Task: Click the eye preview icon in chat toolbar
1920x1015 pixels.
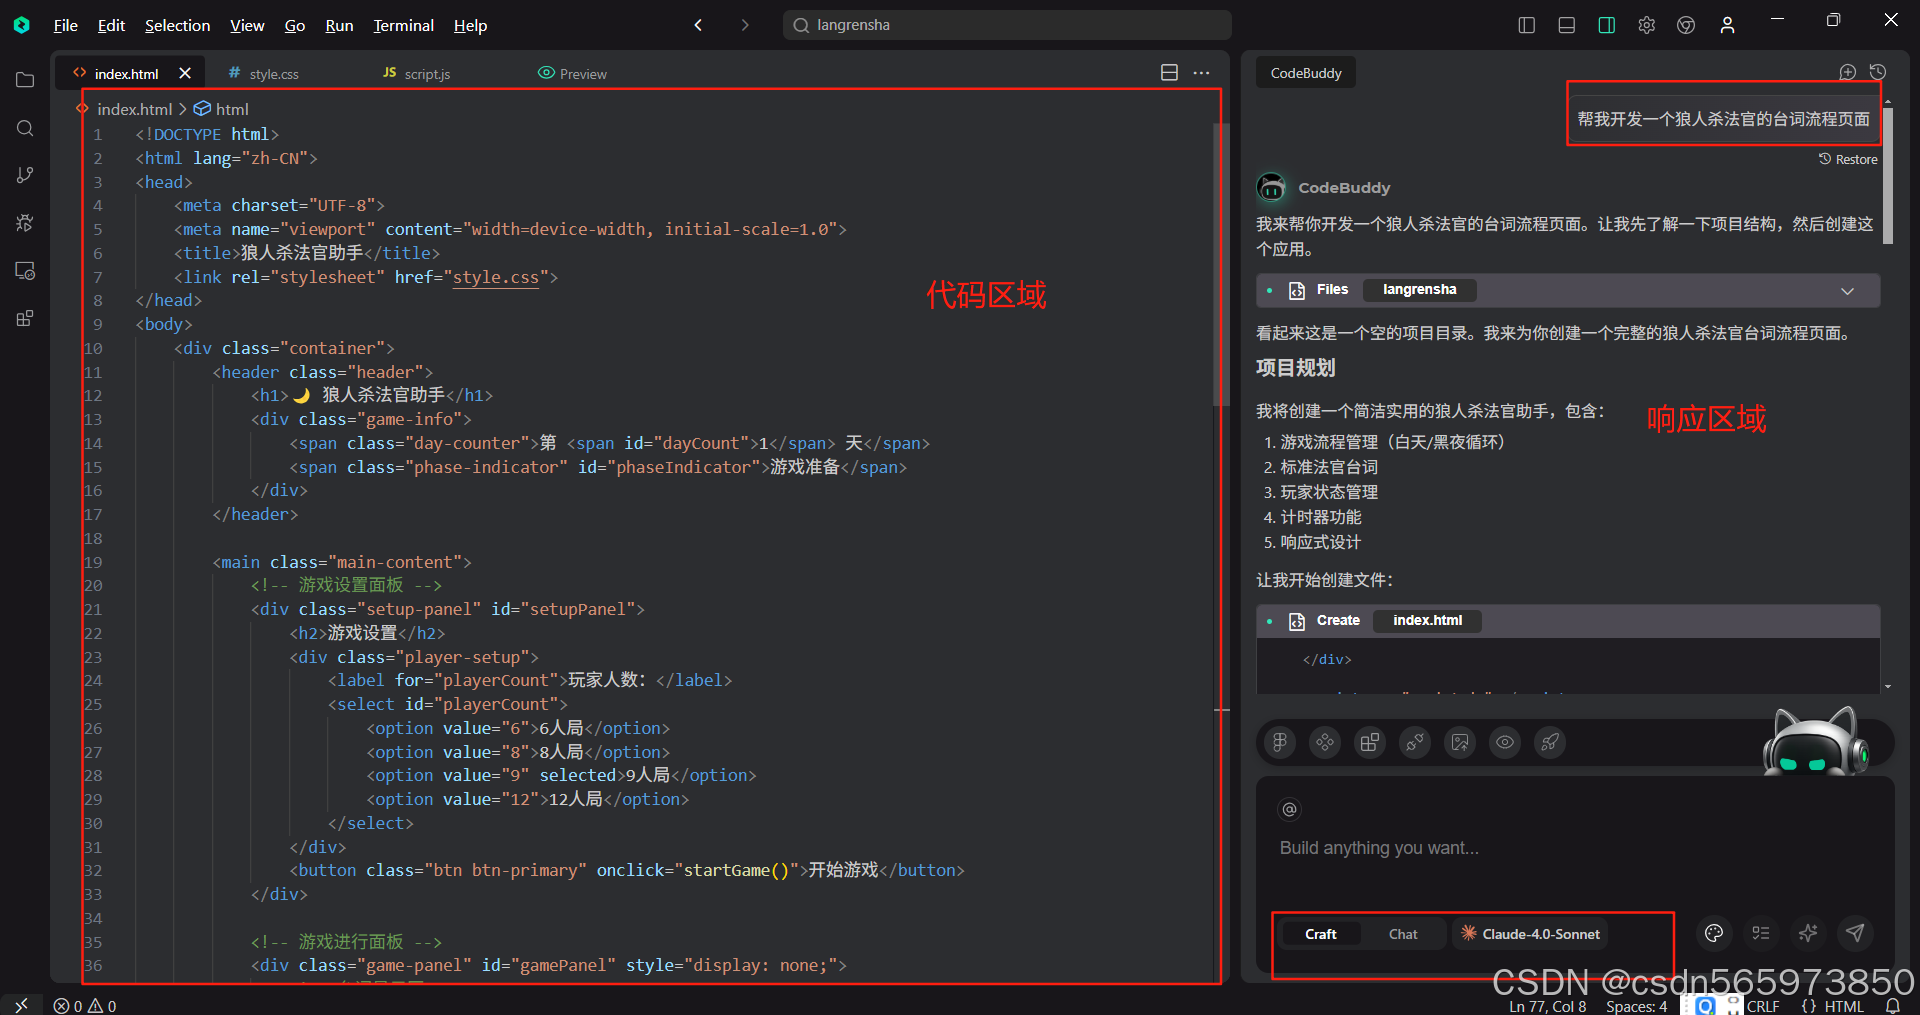Action: pos(1505,742)
